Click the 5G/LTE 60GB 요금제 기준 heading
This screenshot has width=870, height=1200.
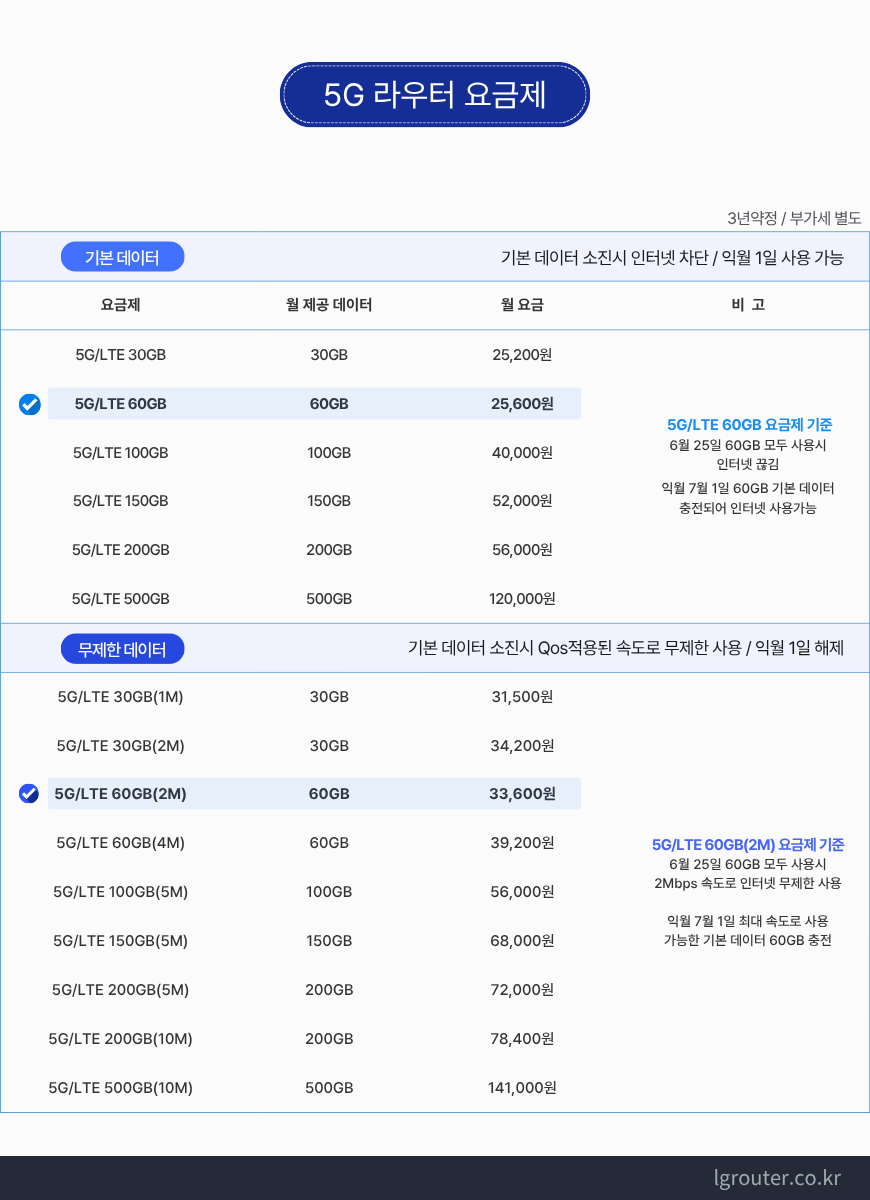pyautogui.click(x=749, y=425)
